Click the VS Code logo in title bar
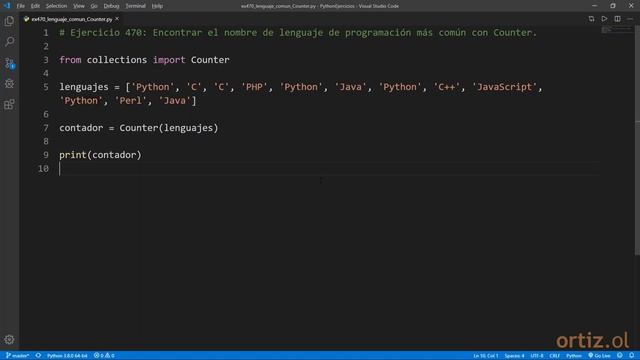The width and height of the screenshot is (640, 360). [7, 6]
